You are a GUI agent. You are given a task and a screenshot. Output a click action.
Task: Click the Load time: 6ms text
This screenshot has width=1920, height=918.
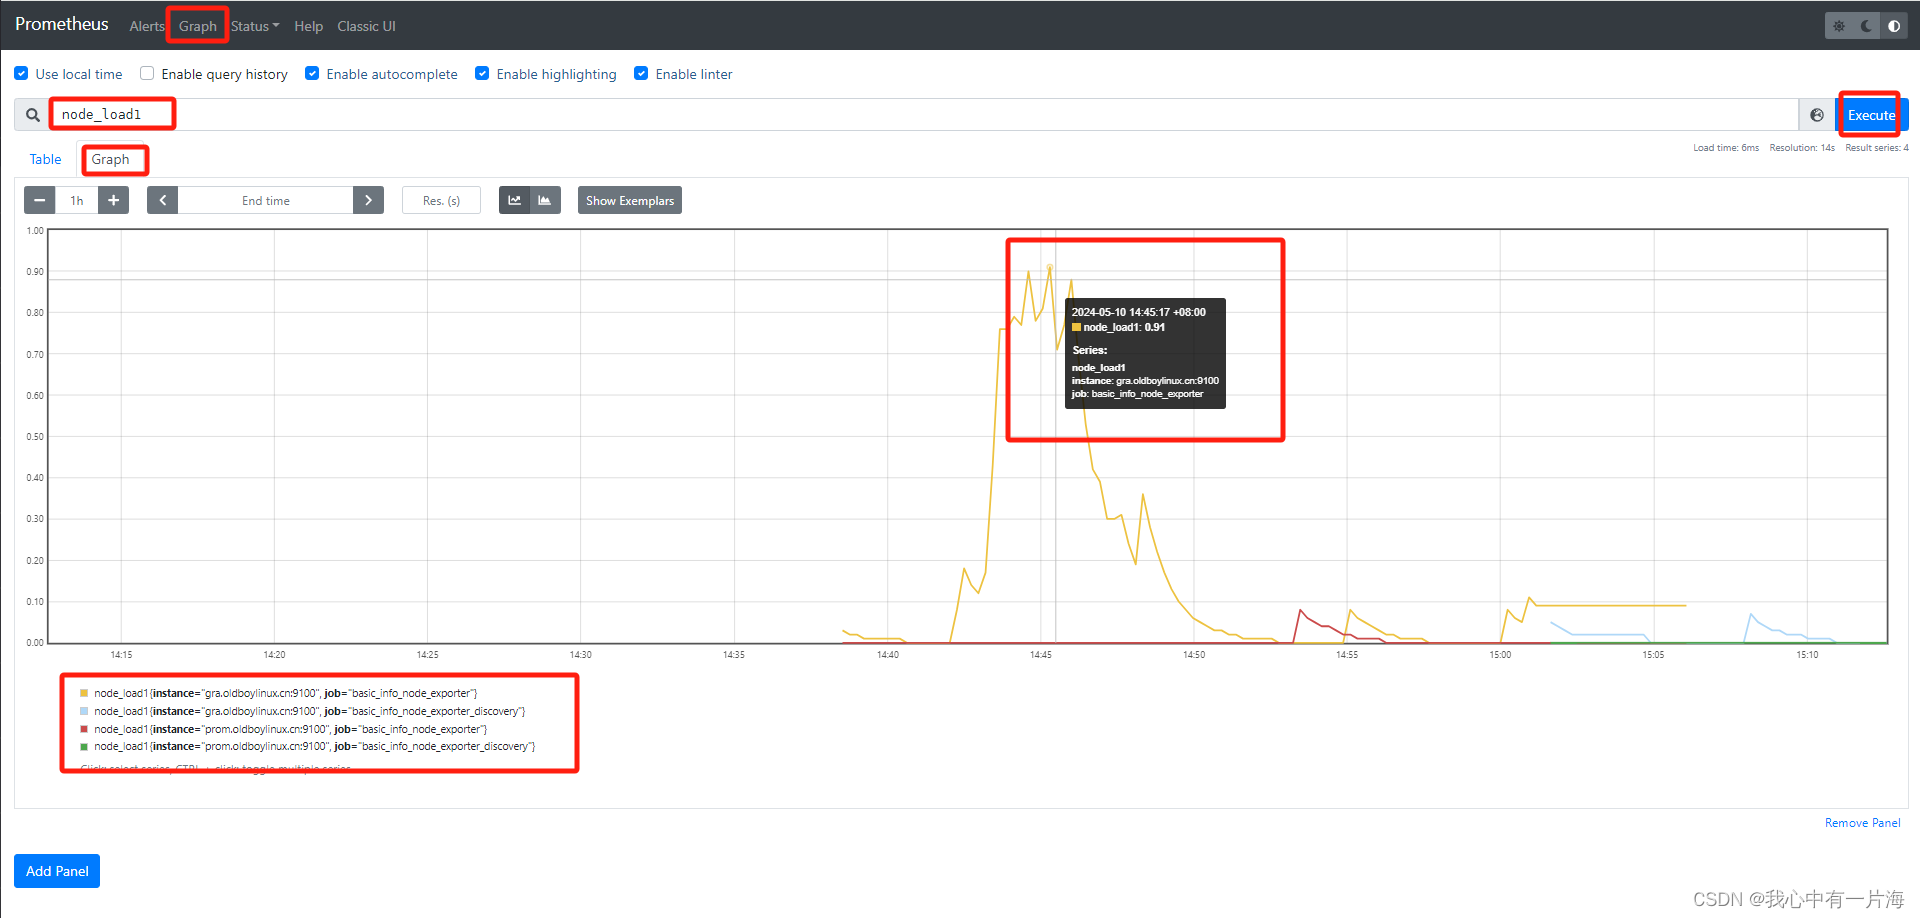[1726, 148]
